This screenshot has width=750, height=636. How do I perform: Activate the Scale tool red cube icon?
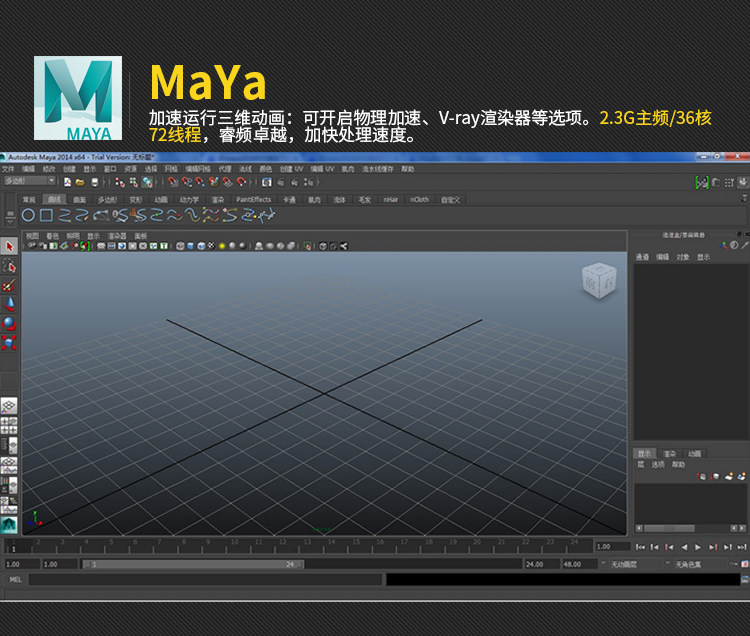tap(9, 343)
